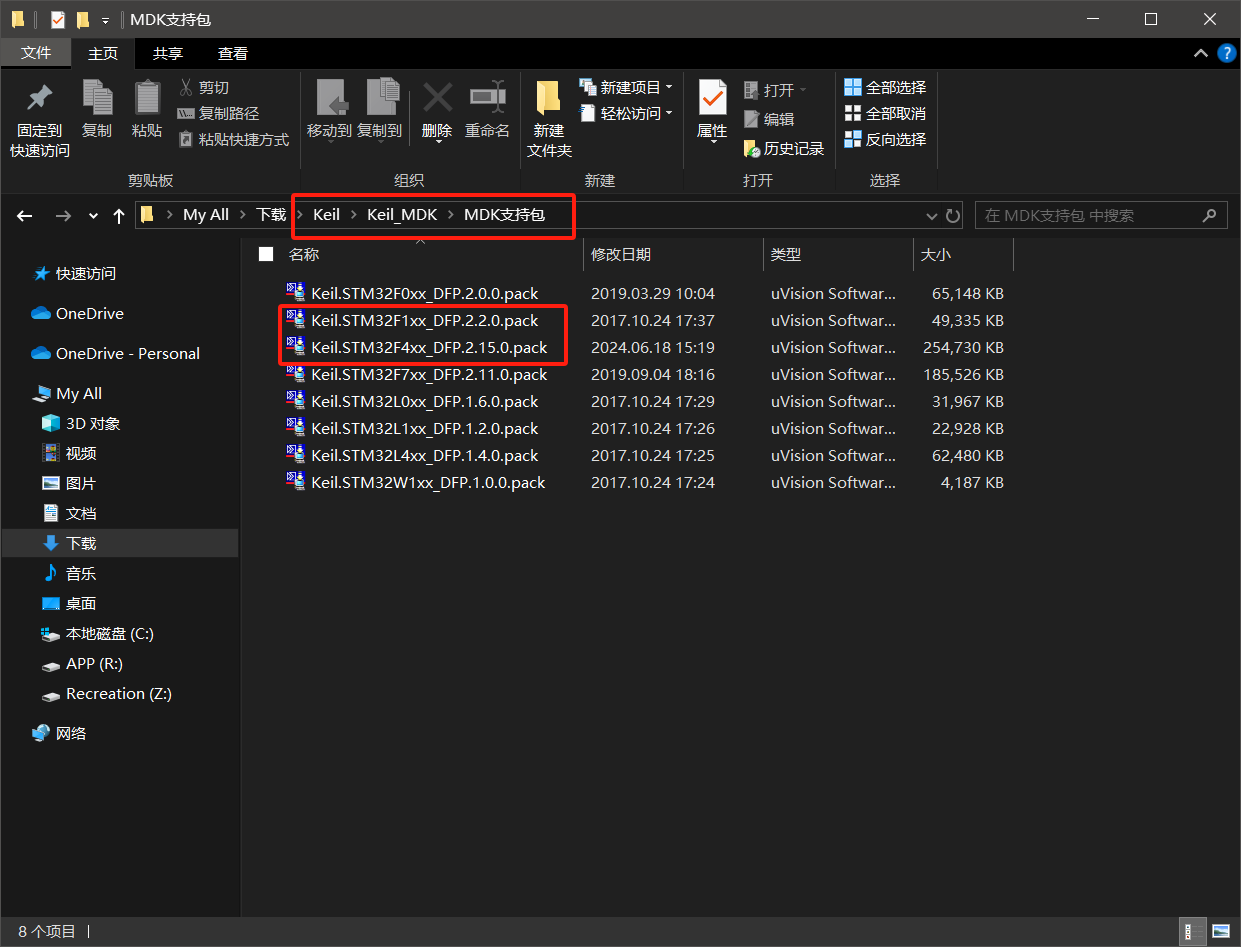This screenshot has width=1241, height=947.
Task: Click the Paste ribbon button
Action: 147,110
